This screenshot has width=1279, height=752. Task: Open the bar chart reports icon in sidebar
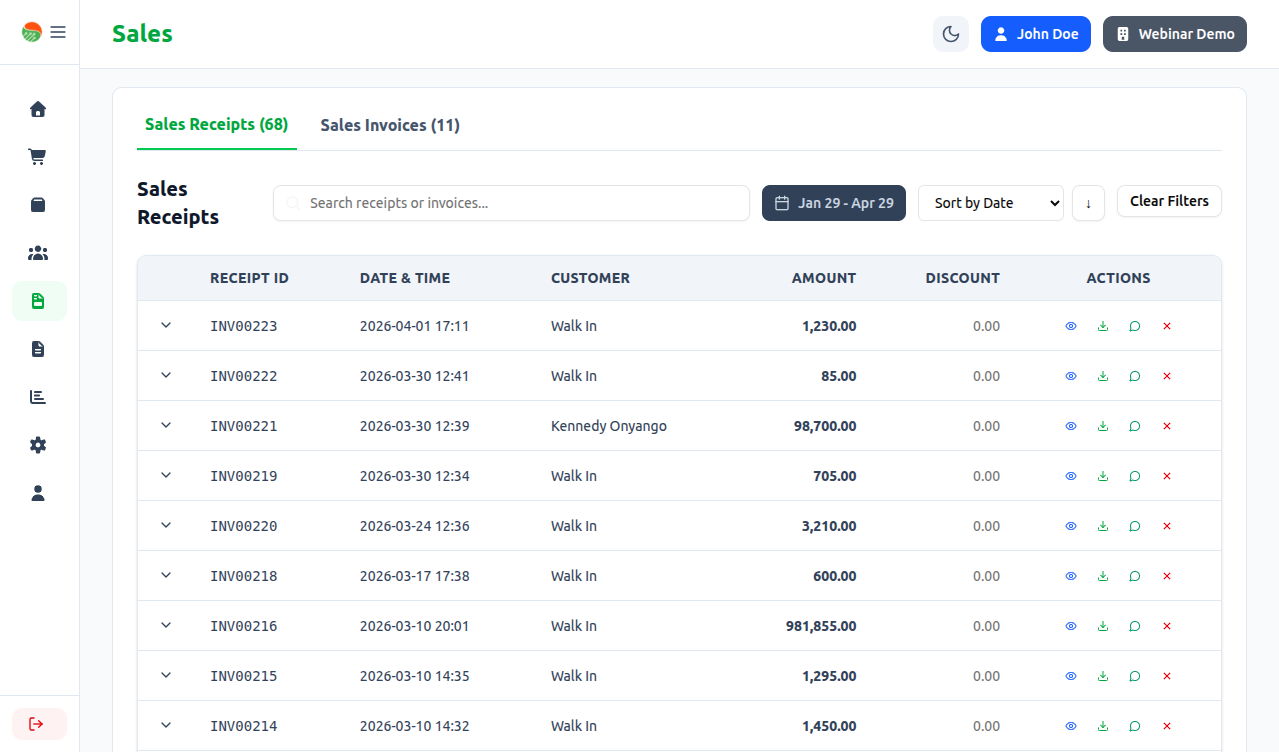38,397
